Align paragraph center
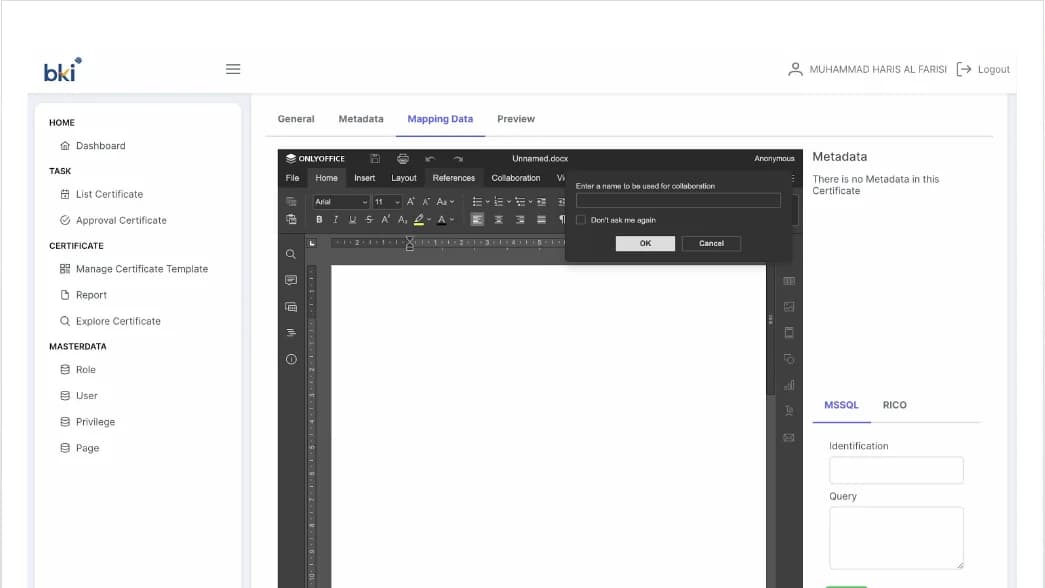 pos(499,219)
